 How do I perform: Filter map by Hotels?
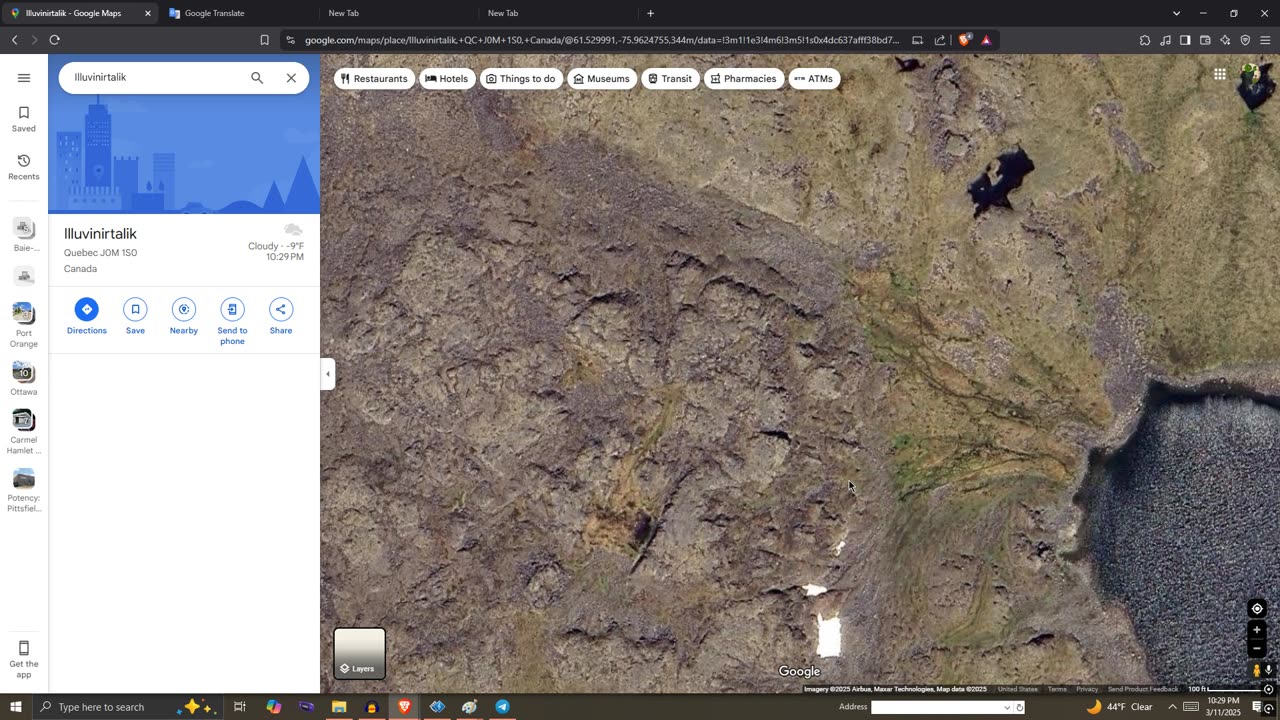click(x=446, y=79)
